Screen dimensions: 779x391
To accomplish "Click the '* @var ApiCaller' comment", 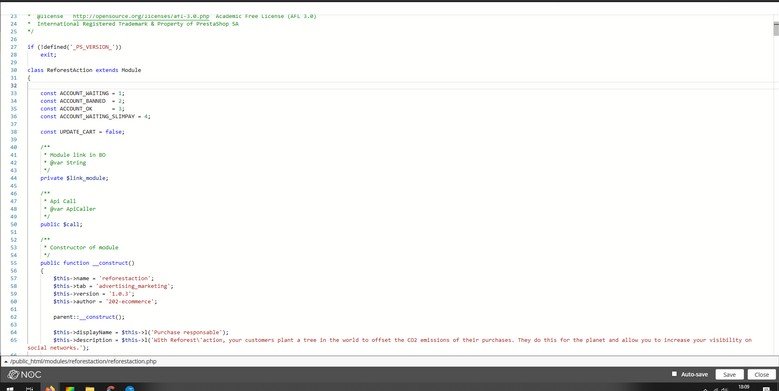I will 70,209.
